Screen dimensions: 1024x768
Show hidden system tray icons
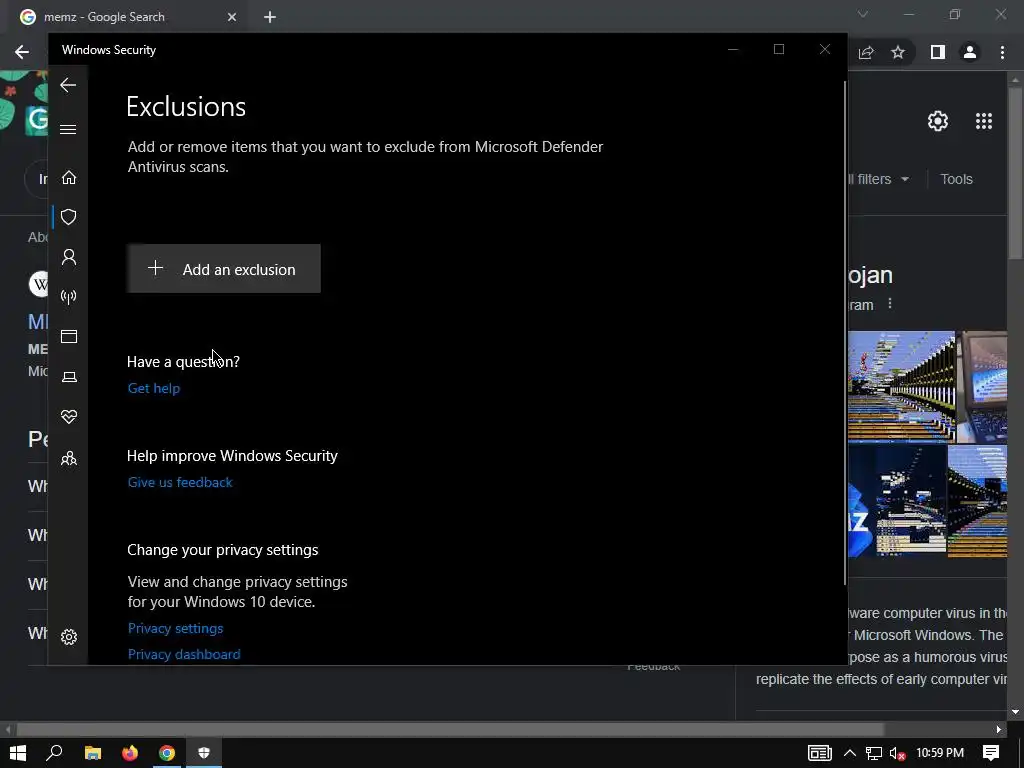(850, 753)
